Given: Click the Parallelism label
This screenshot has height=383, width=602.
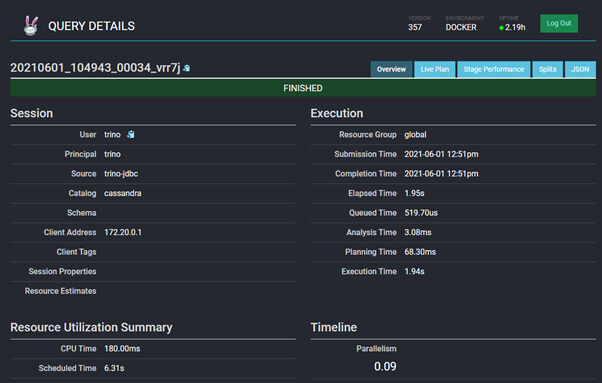Looking at the screenshot, I should [376, 349].
